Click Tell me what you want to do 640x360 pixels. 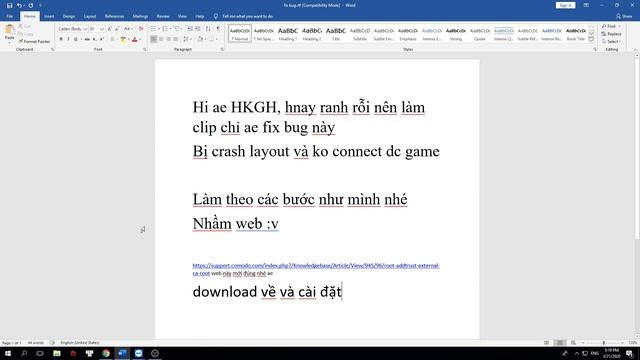(248, 16)
